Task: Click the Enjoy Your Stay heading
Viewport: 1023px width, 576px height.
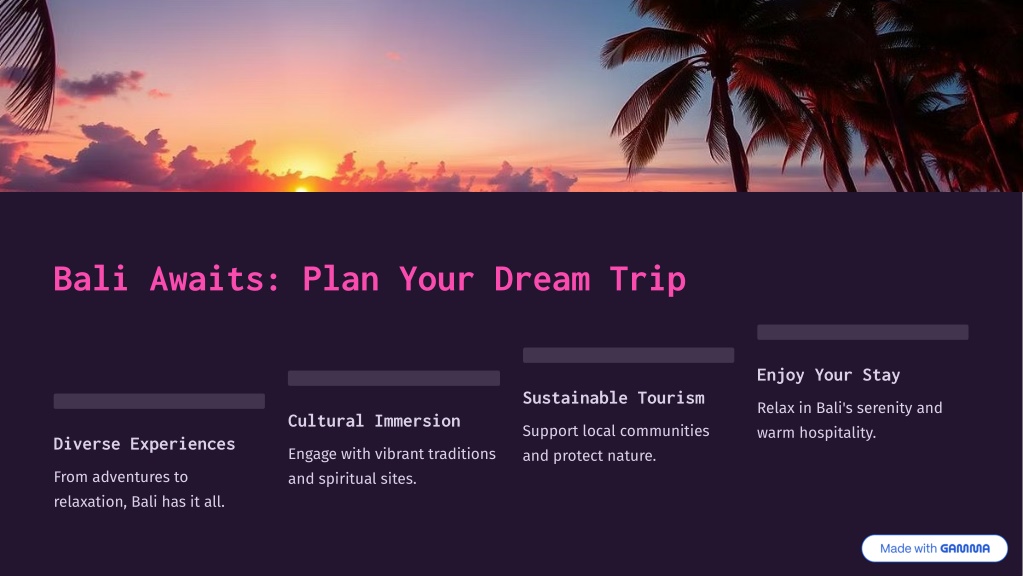Action: tap(828, 375)
